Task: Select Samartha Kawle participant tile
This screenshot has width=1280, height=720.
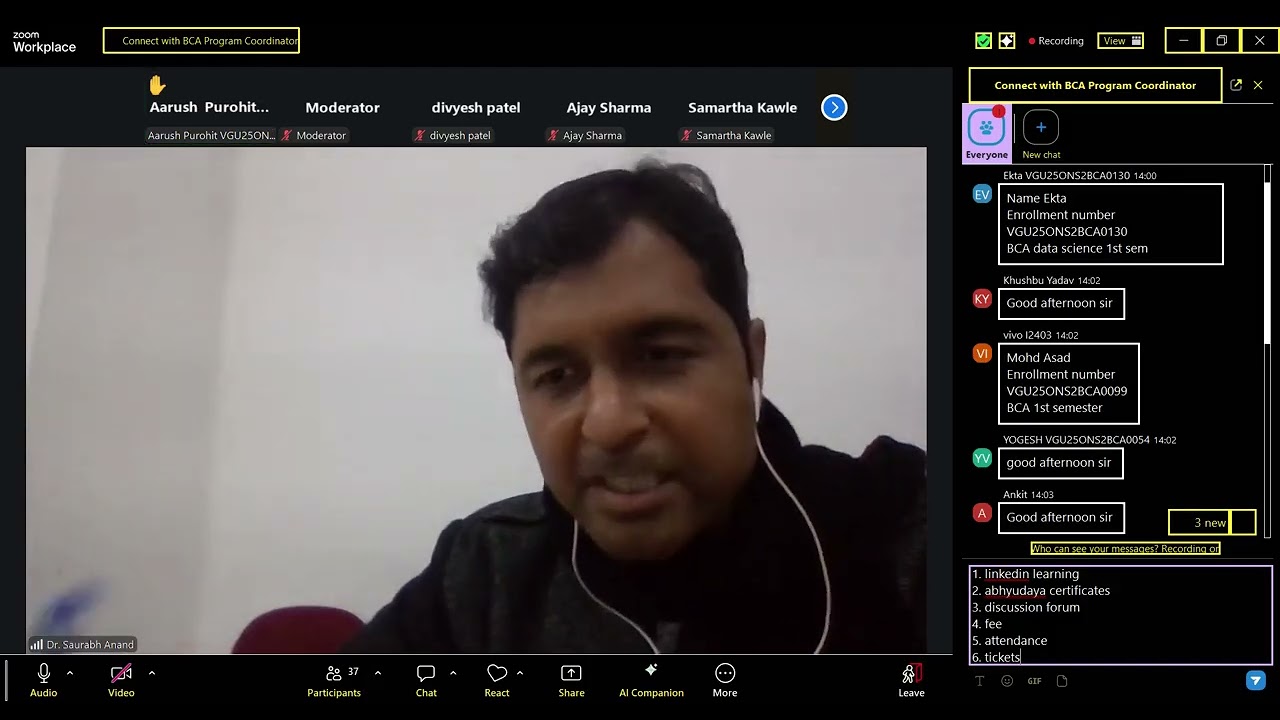Action: pyautogui.click(x=742, y=108)
